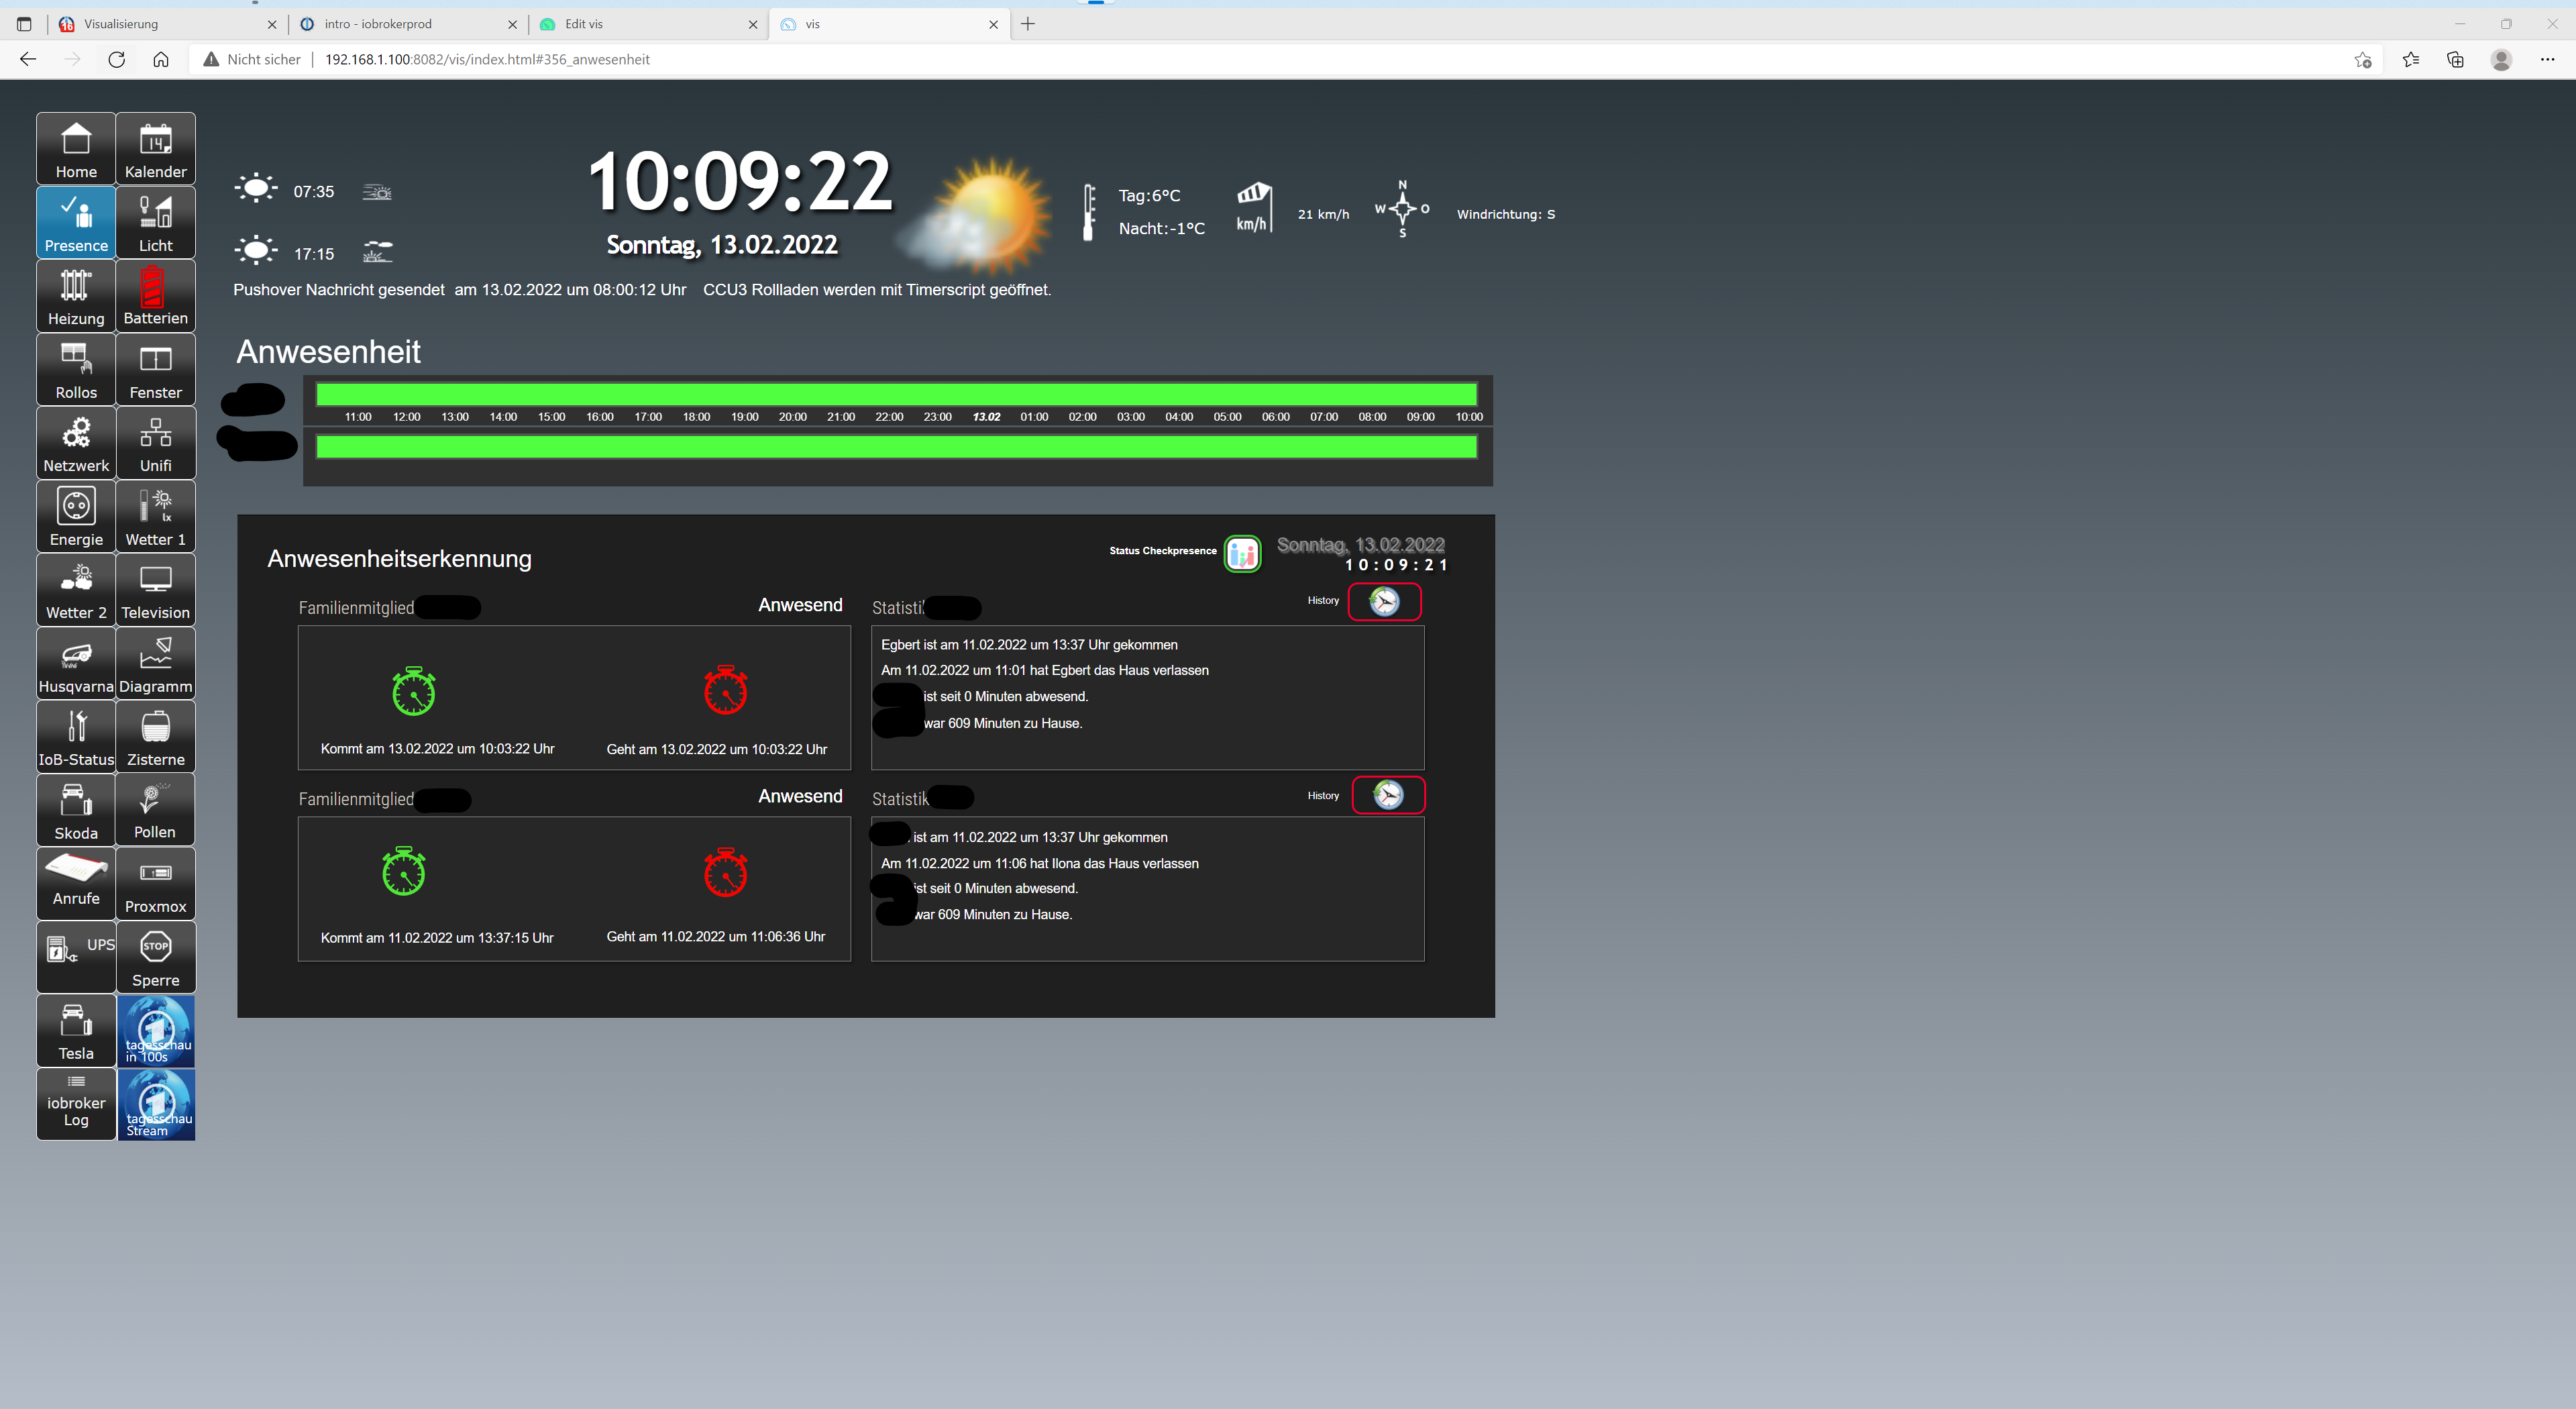
Task: Click the second History clock button
Action: pyautogui.click(x=1388, y=795)
